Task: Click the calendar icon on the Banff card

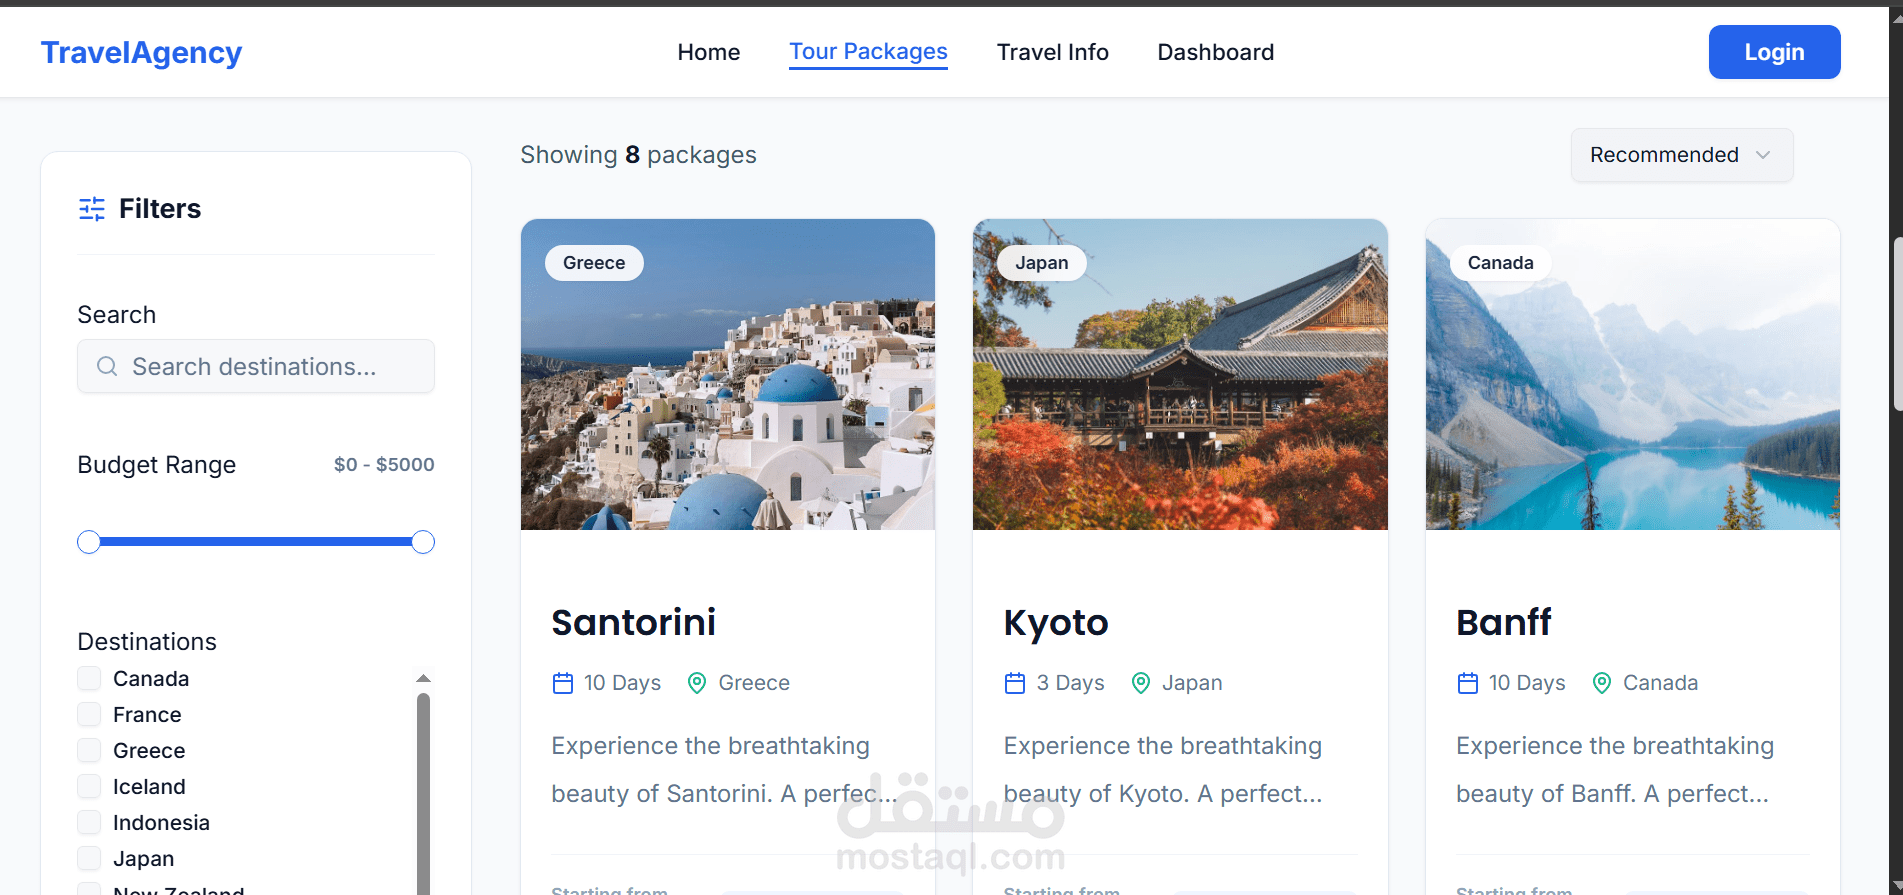Action: point(1467,682)
